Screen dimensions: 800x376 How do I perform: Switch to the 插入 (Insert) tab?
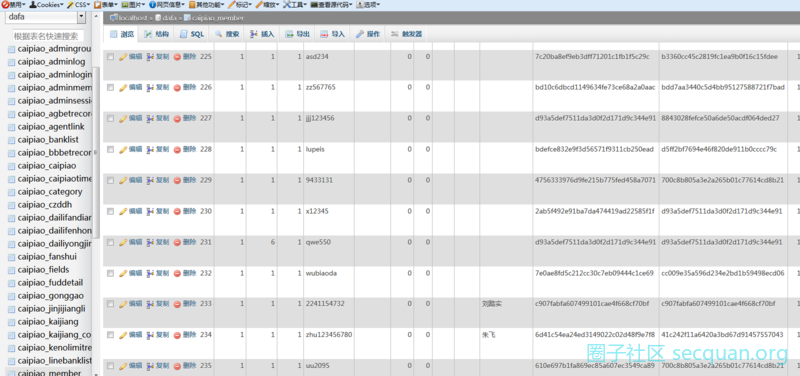click(262, 34)
